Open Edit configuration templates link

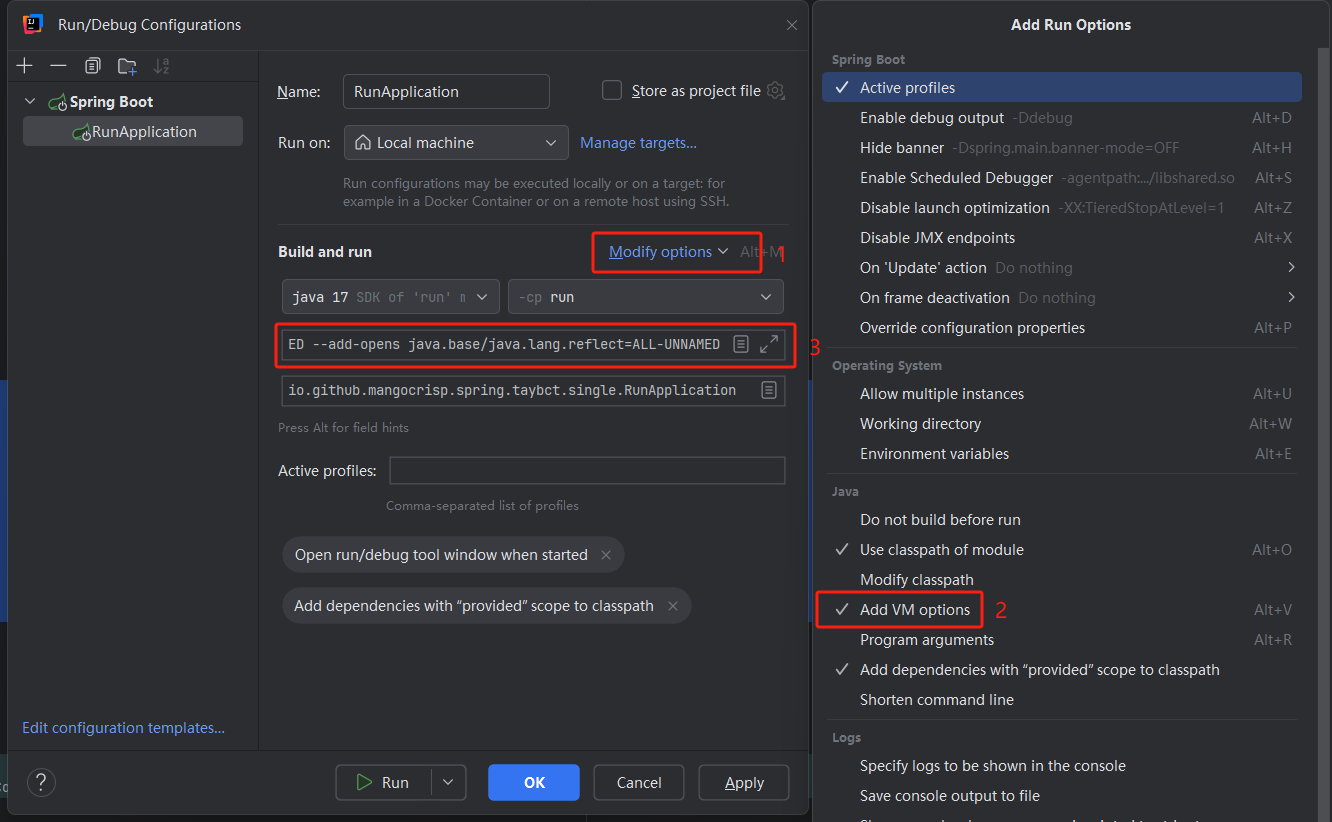[x=123, y=728]
